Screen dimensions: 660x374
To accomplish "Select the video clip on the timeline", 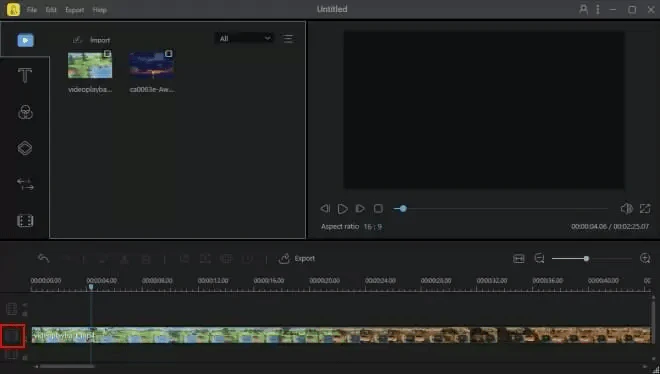I will [x=341, y=335].
